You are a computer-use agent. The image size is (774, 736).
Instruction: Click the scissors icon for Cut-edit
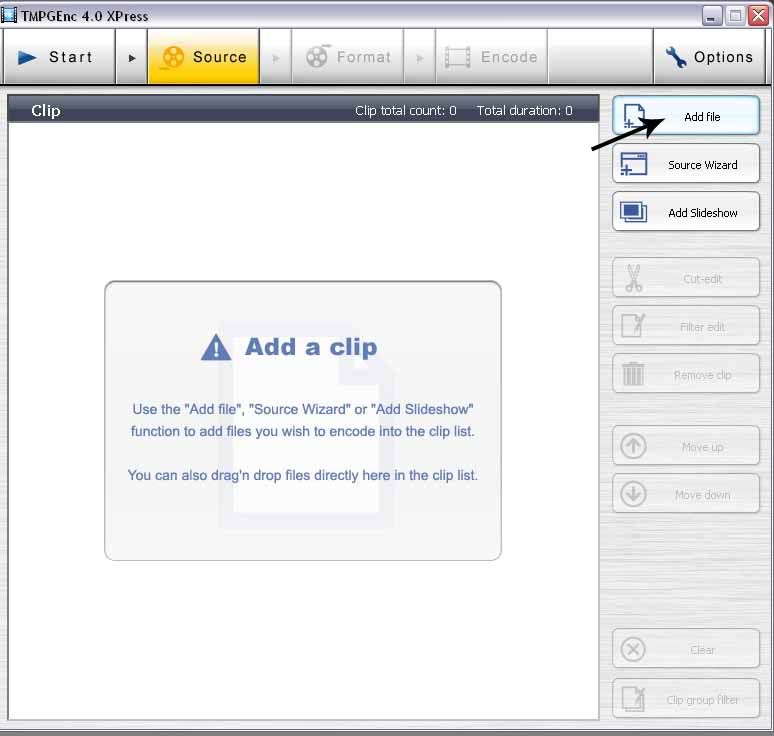pyautogui.click(x=633, y=278)
